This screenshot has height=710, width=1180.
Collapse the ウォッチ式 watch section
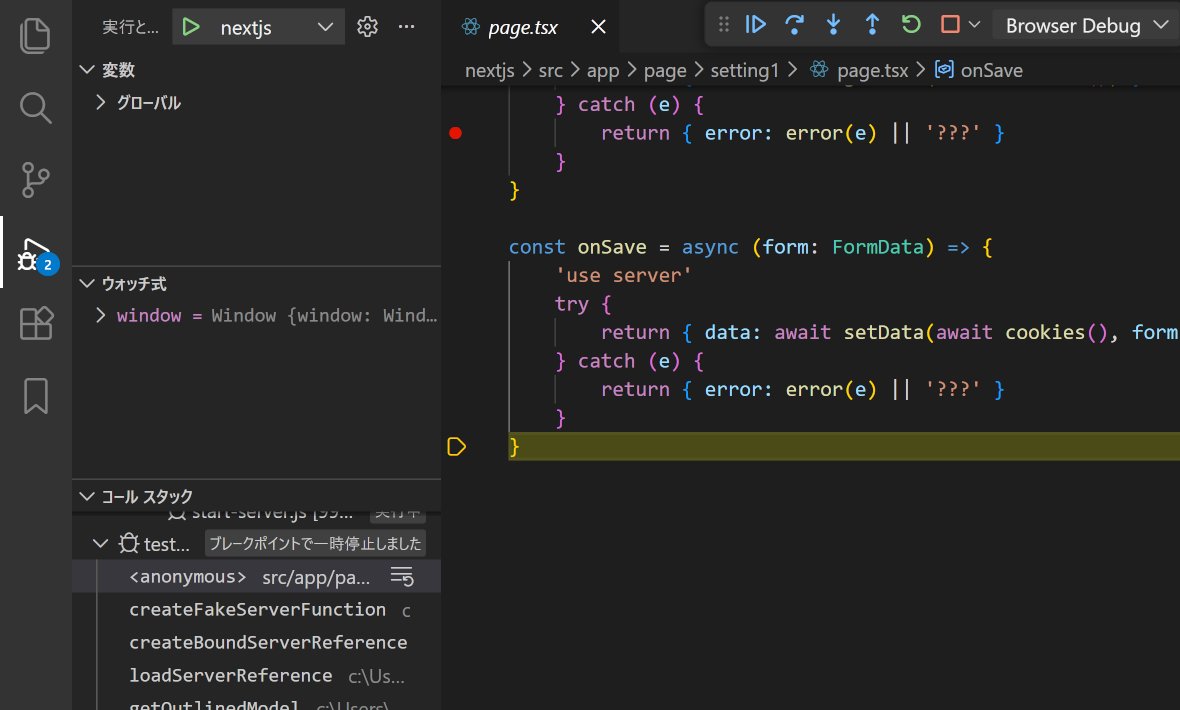87,283
